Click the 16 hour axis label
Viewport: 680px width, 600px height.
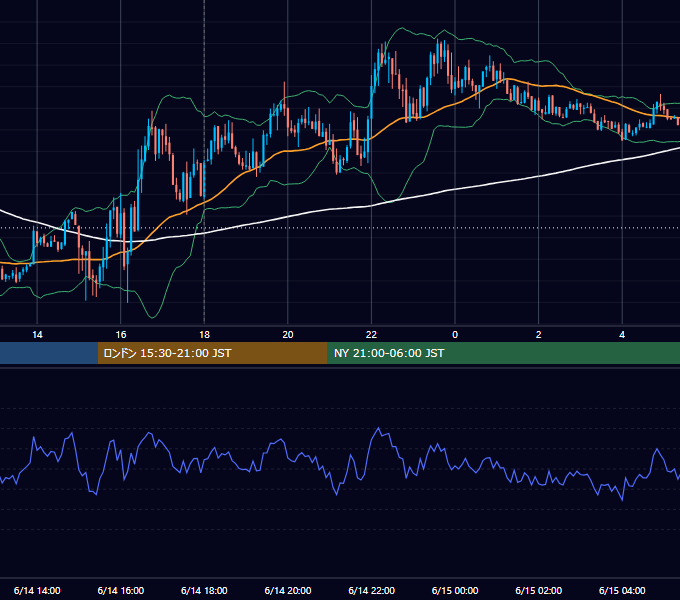click(121, 335)
